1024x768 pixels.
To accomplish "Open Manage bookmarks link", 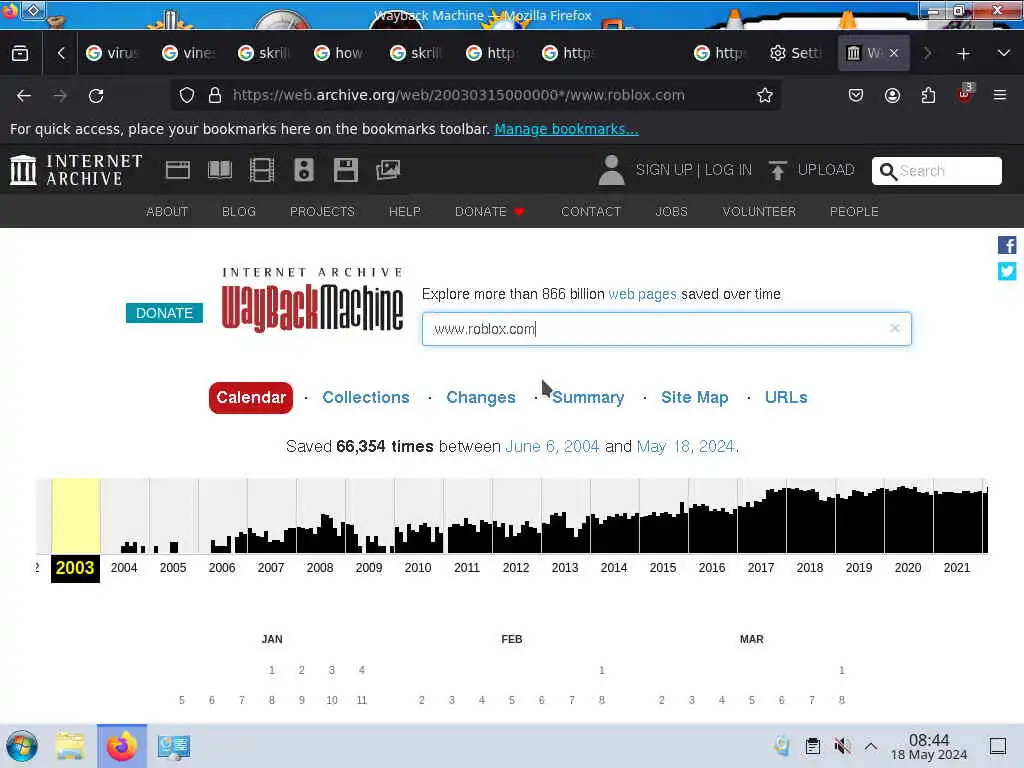I will [566, 129].
